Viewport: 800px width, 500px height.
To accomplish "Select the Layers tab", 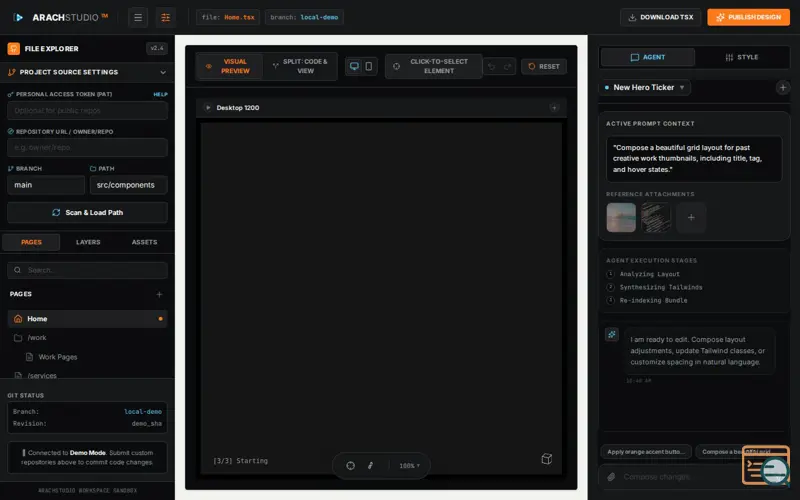I will [88, 242].
